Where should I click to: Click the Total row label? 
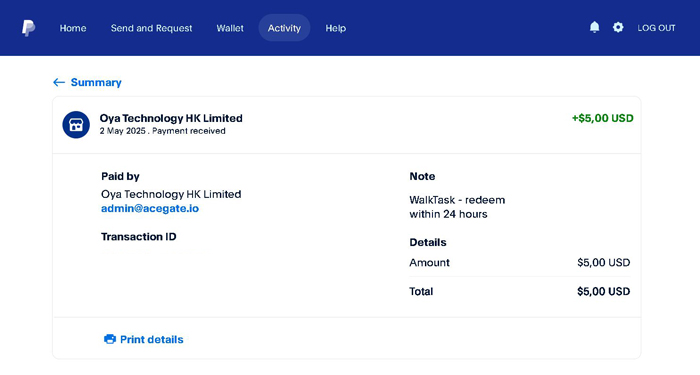click(x=421, y=292)
